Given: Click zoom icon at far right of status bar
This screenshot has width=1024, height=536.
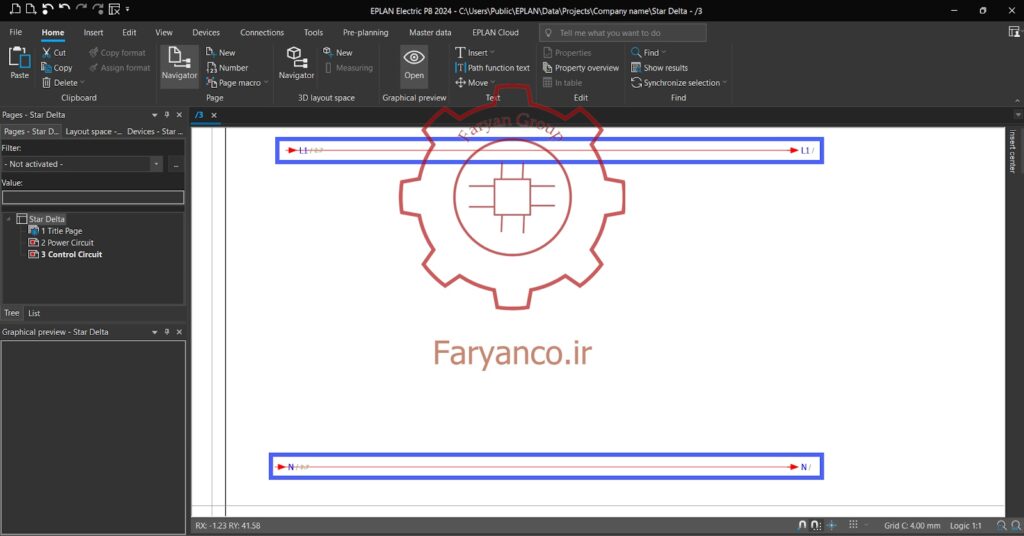Looking at the screenshot, I should (1016, 525).
